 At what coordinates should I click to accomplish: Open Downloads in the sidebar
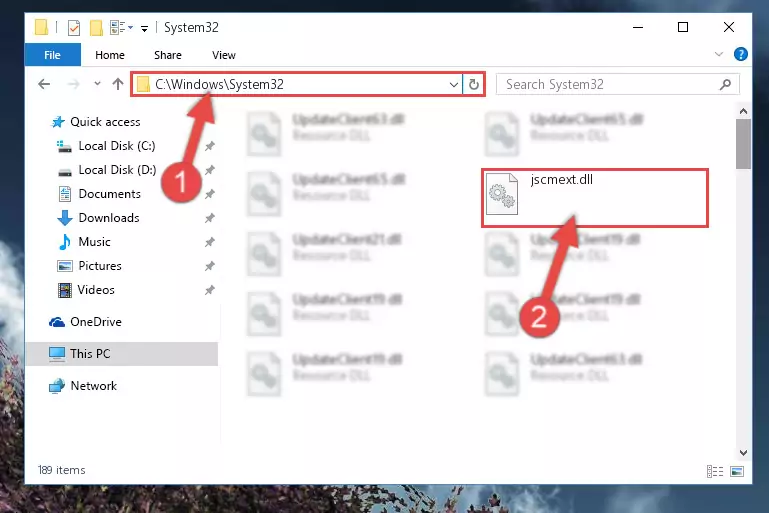tap(99, 218)
